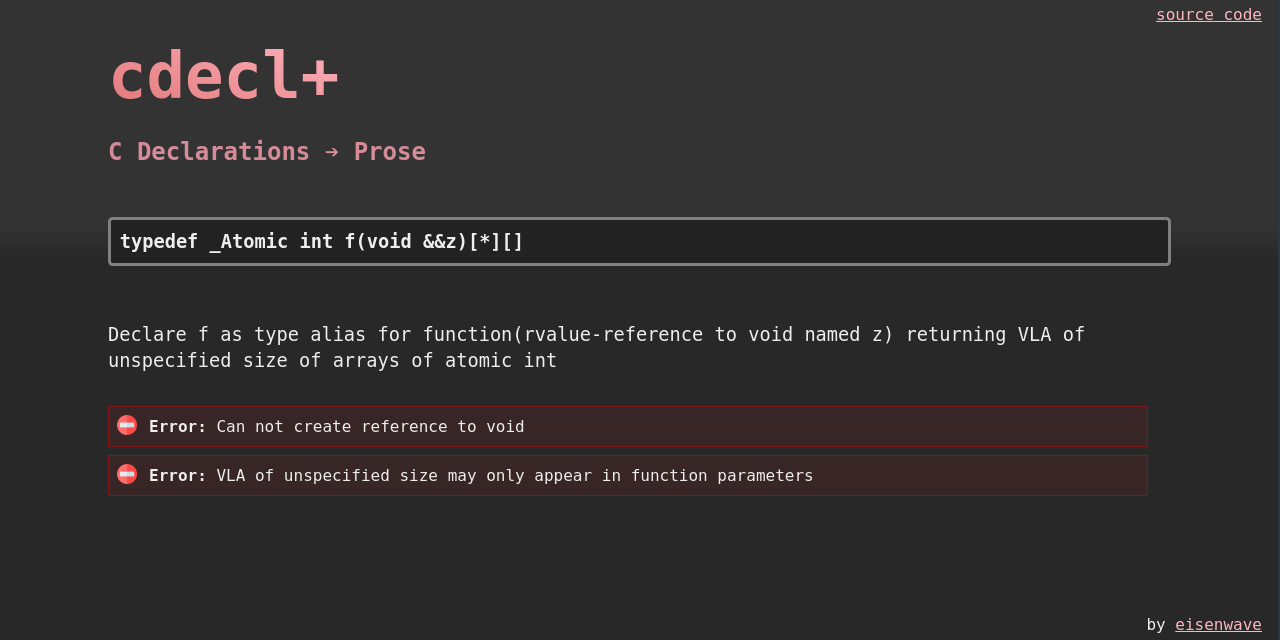Click the first error stop icon
The image size is (1280, 640).
coord(127,425)
